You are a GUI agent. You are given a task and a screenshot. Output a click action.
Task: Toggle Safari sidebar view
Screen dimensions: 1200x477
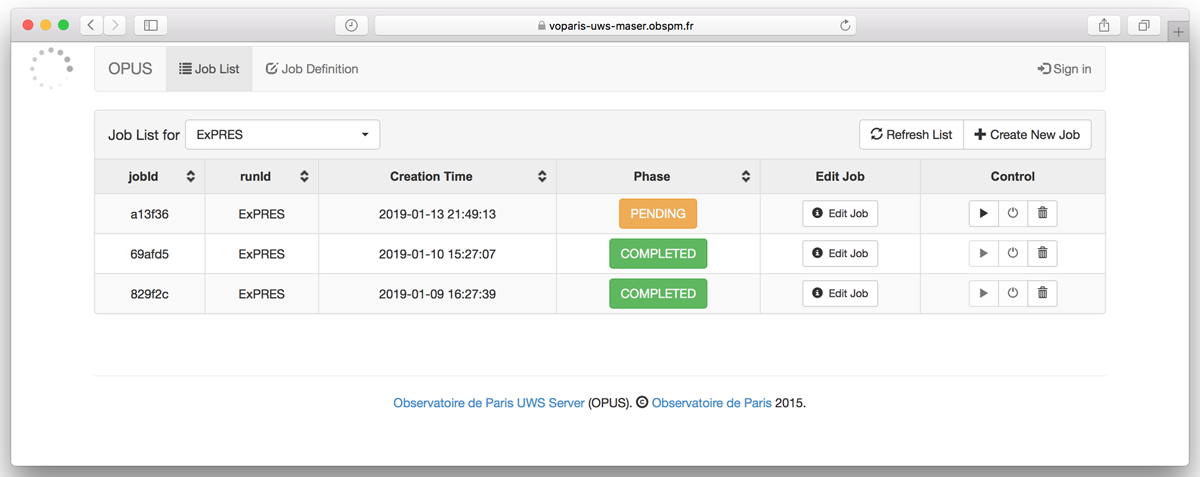151,25
